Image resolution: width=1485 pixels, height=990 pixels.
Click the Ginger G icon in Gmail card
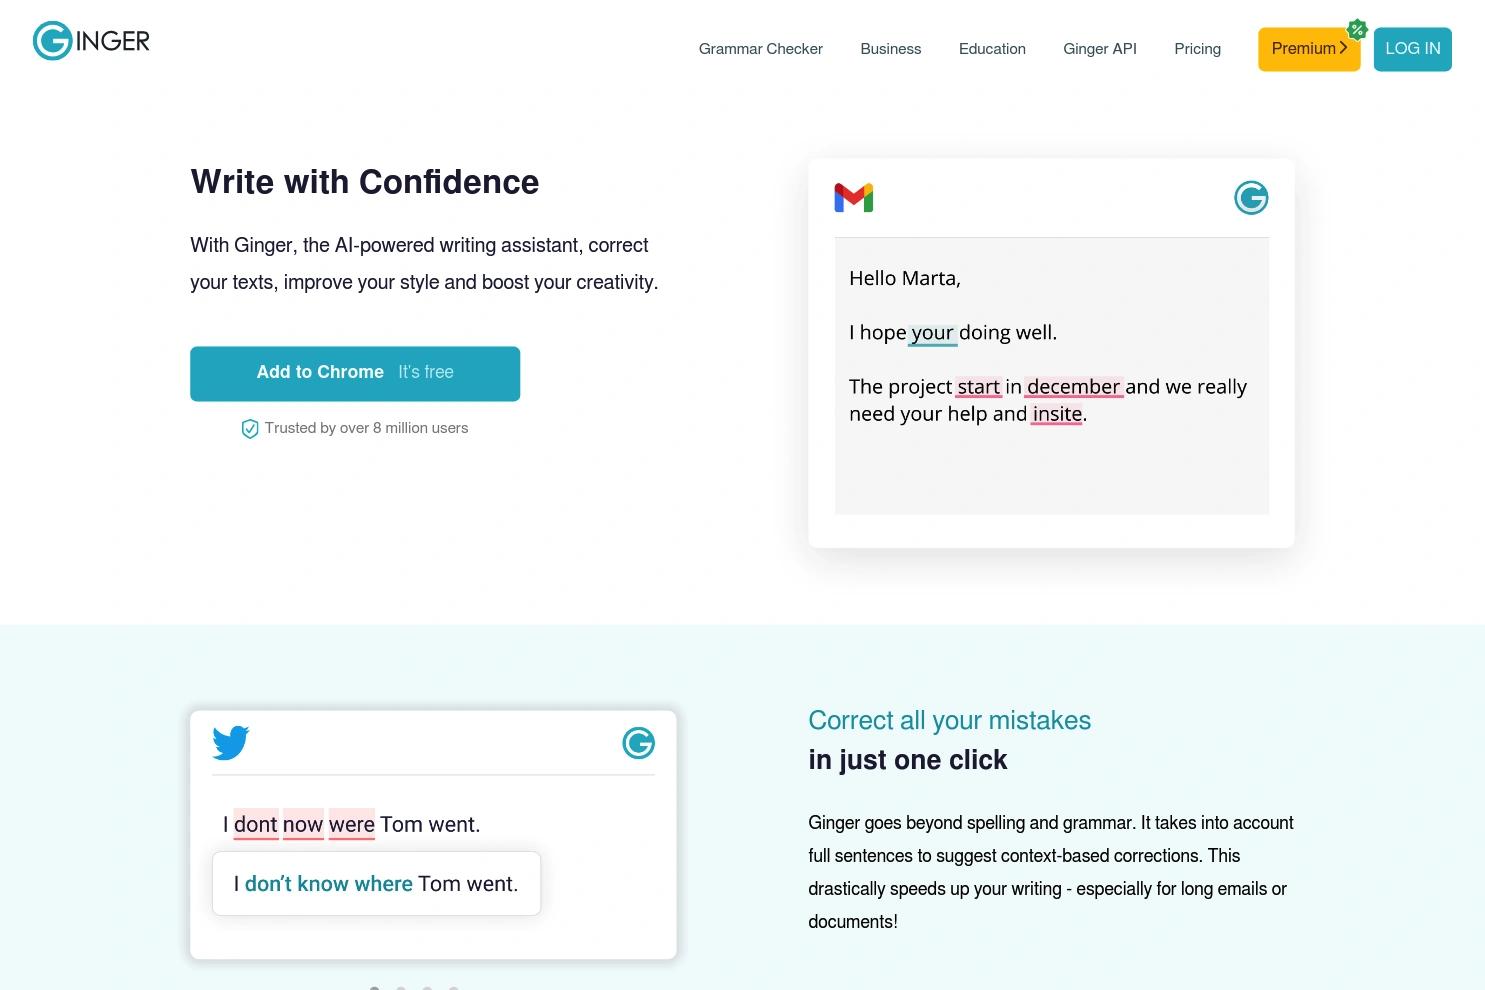(1251, 198)
